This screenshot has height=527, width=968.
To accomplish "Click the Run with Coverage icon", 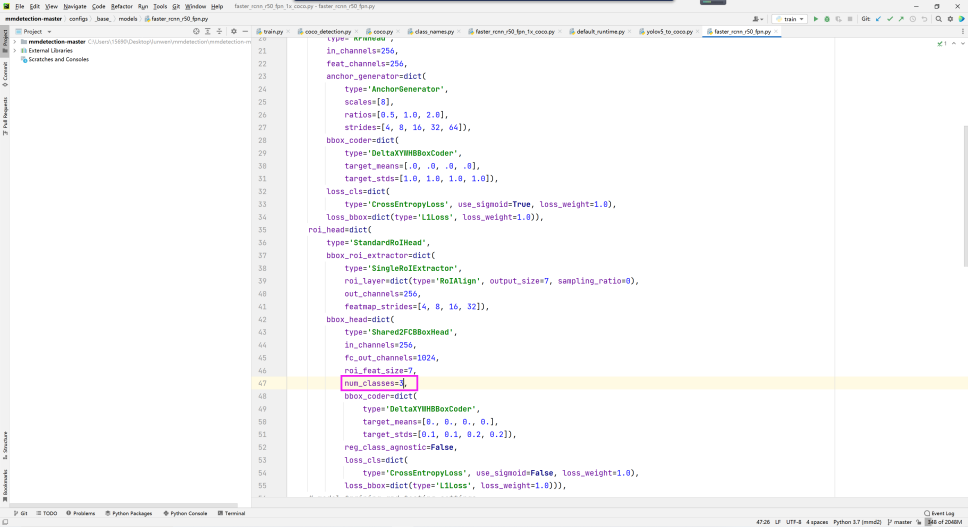I will click(838, 19).
